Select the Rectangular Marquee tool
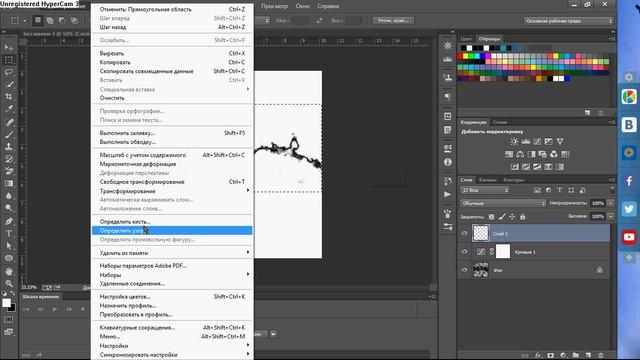 [x=9, y=60]
